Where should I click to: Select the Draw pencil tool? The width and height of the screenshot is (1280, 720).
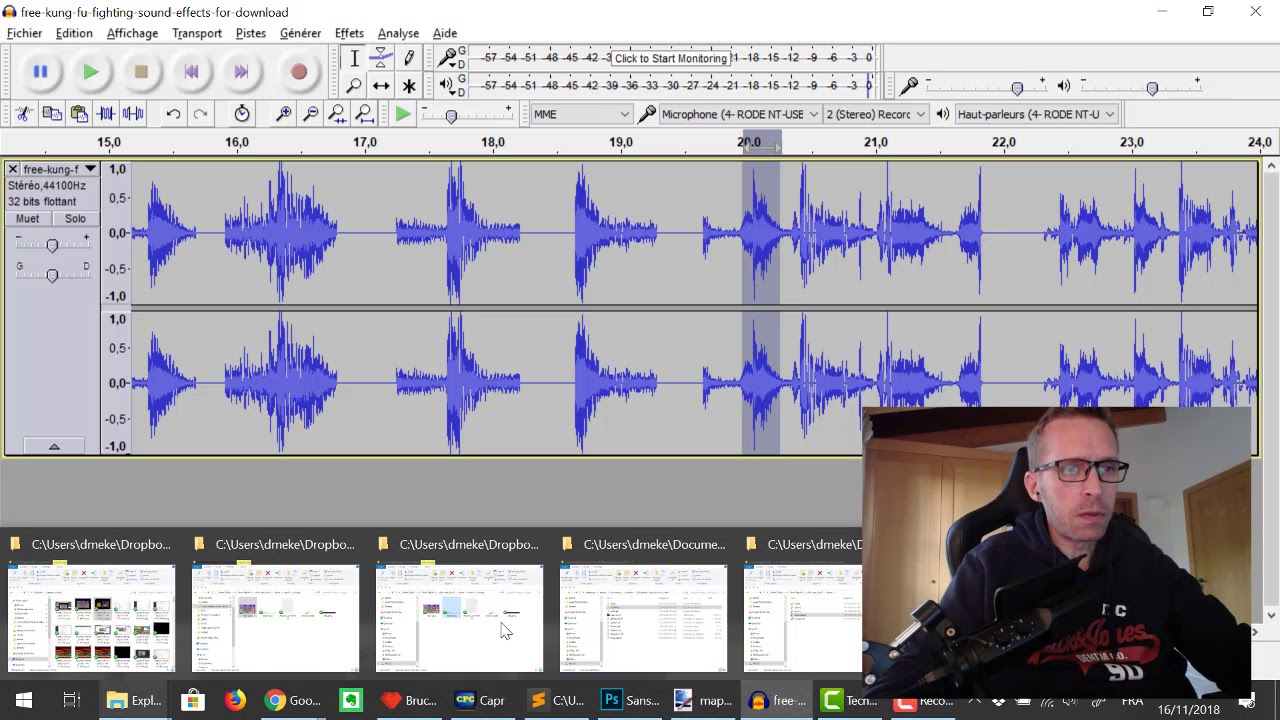409,58
